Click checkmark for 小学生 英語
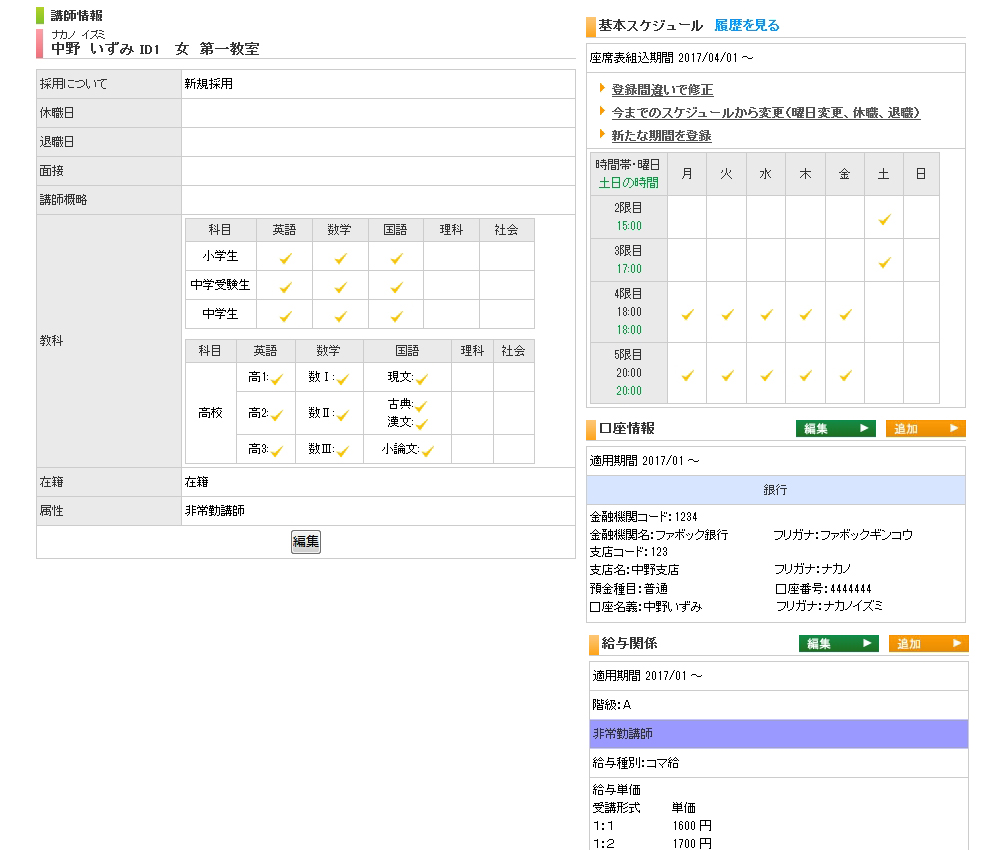 click(x=286, y=258)
